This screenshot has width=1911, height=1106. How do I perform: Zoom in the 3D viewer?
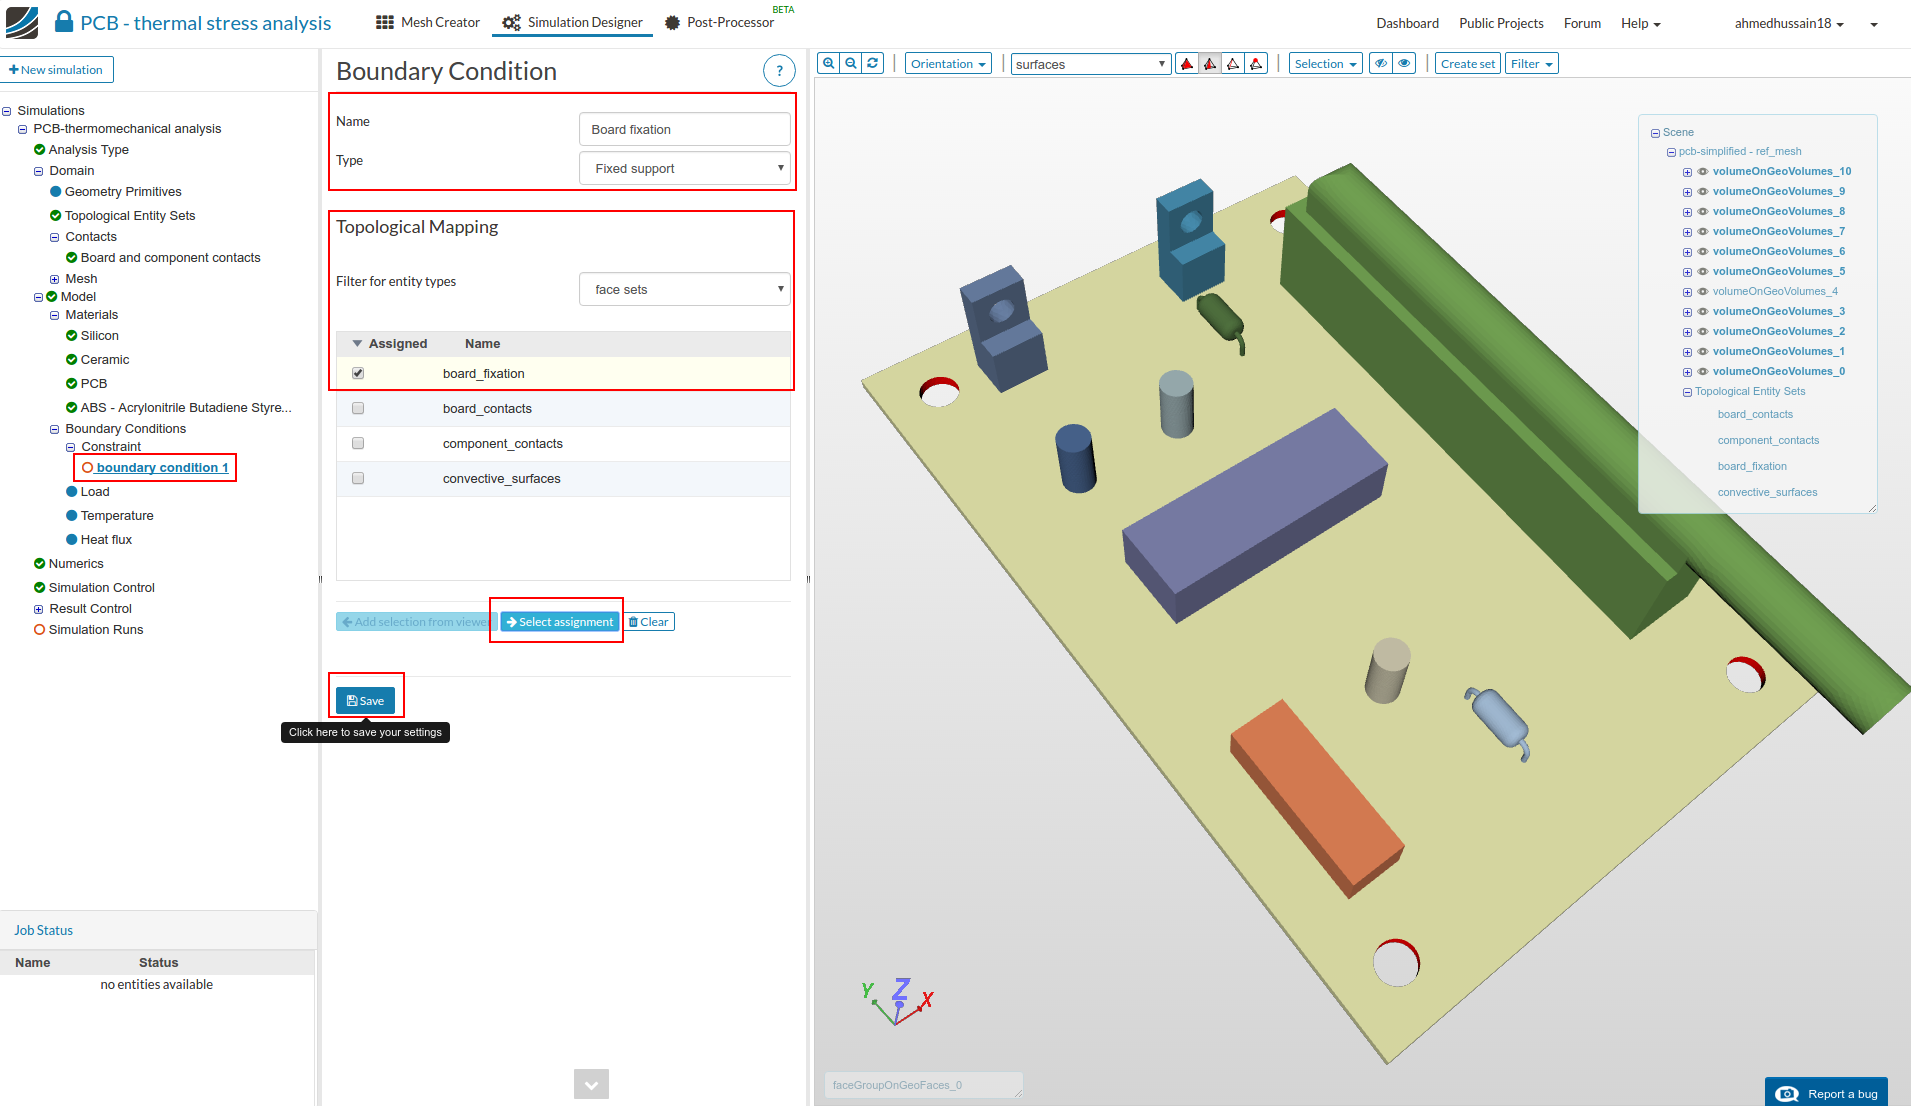pyautogui.click(x=828, y=63)
